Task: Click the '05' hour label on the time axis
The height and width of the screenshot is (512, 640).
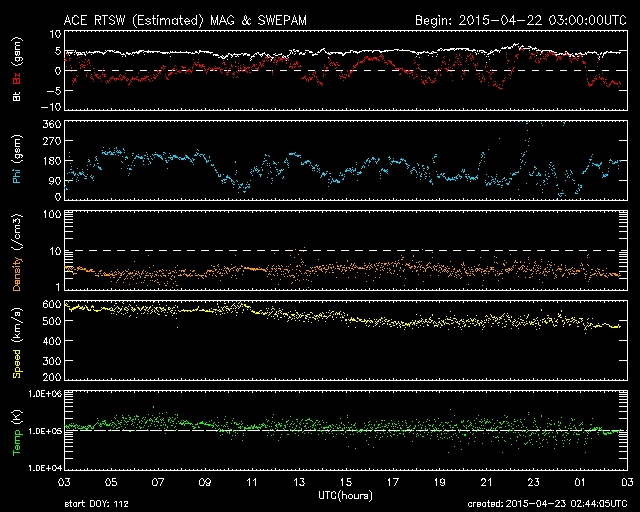Action: (x=111, y=483)
